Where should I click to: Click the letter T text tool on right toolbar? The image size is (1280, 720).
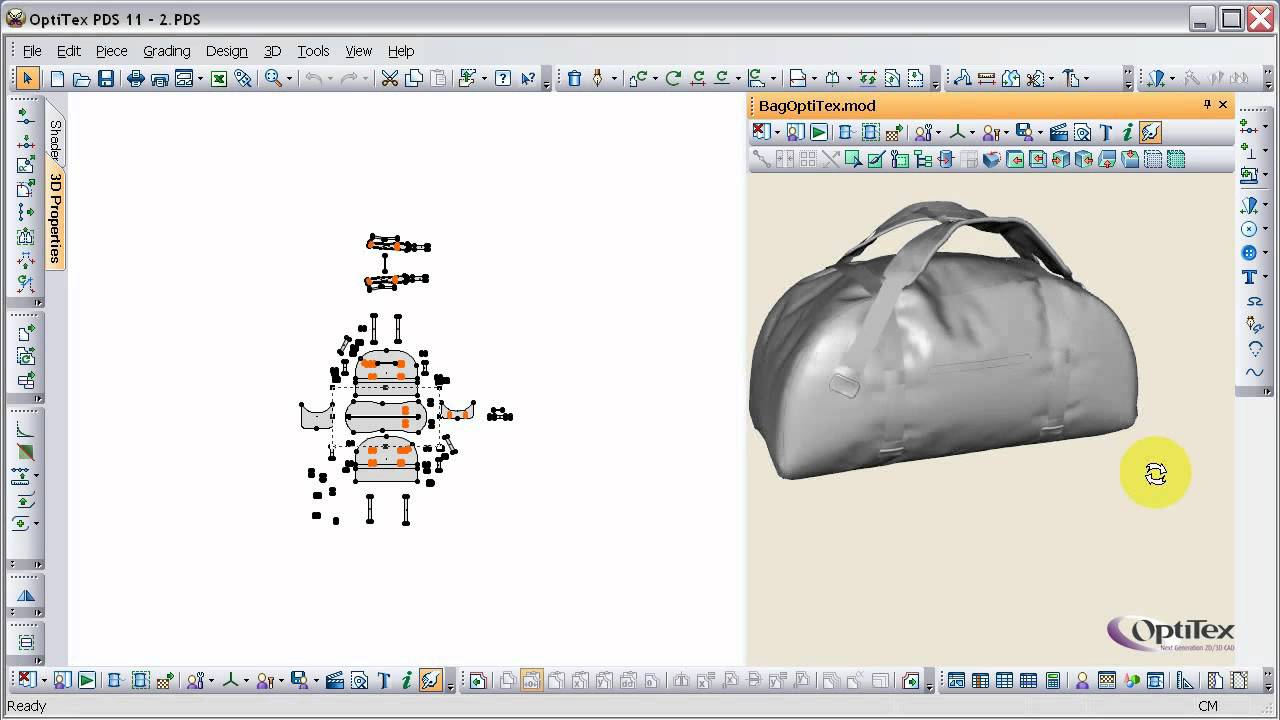pos(1249,277)
